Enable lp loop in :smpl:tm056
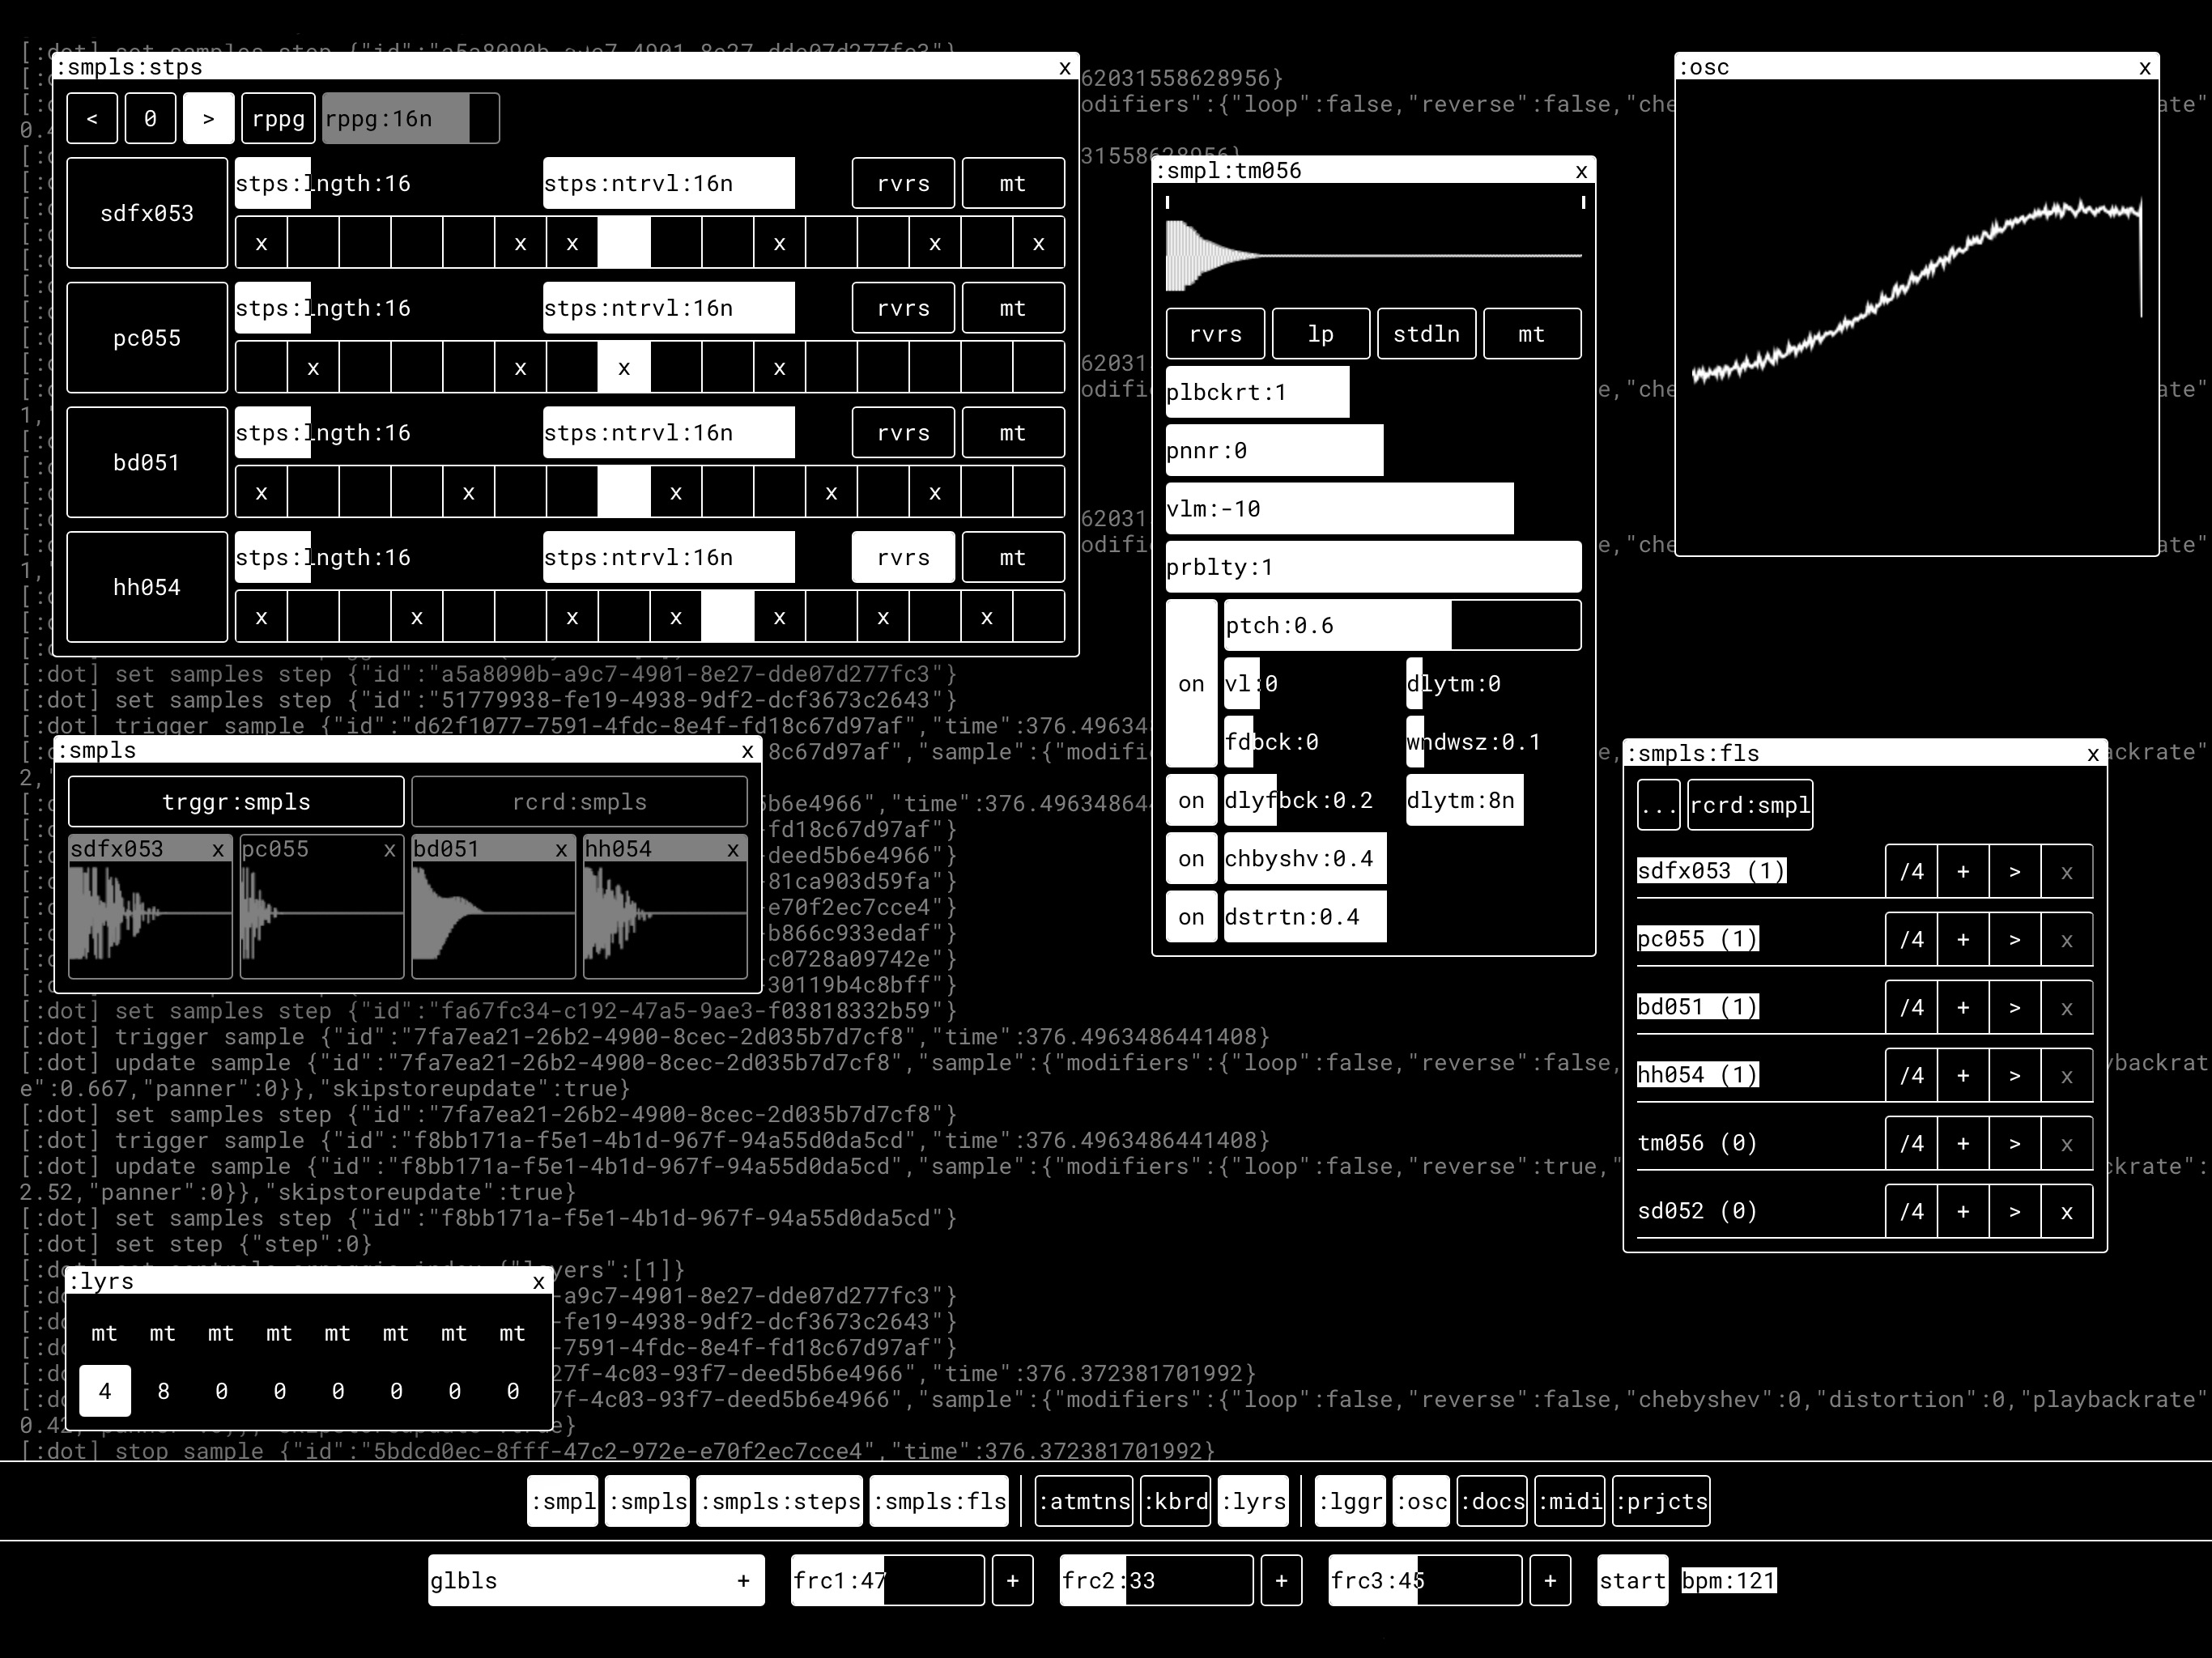 (1321, 334)
